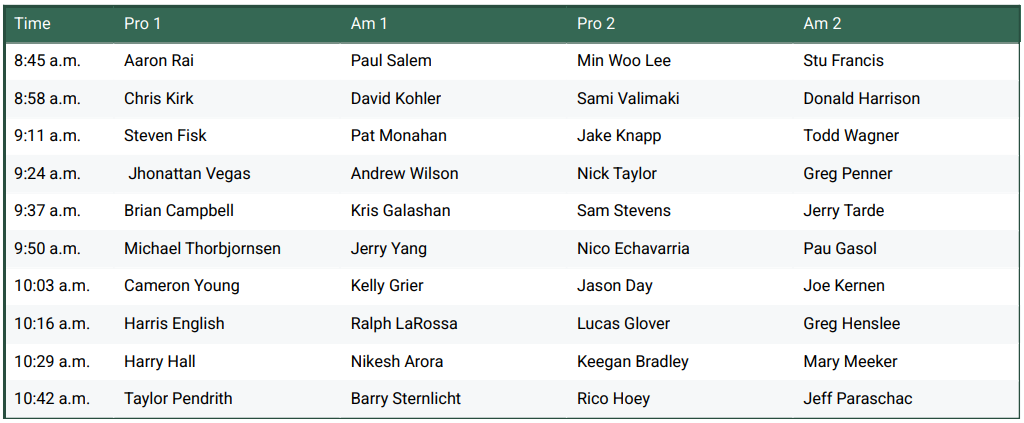Click the 10:16 a.m. time cell
The height and width of the screenshot is (423, 1024).
click(x=51, y=323)
